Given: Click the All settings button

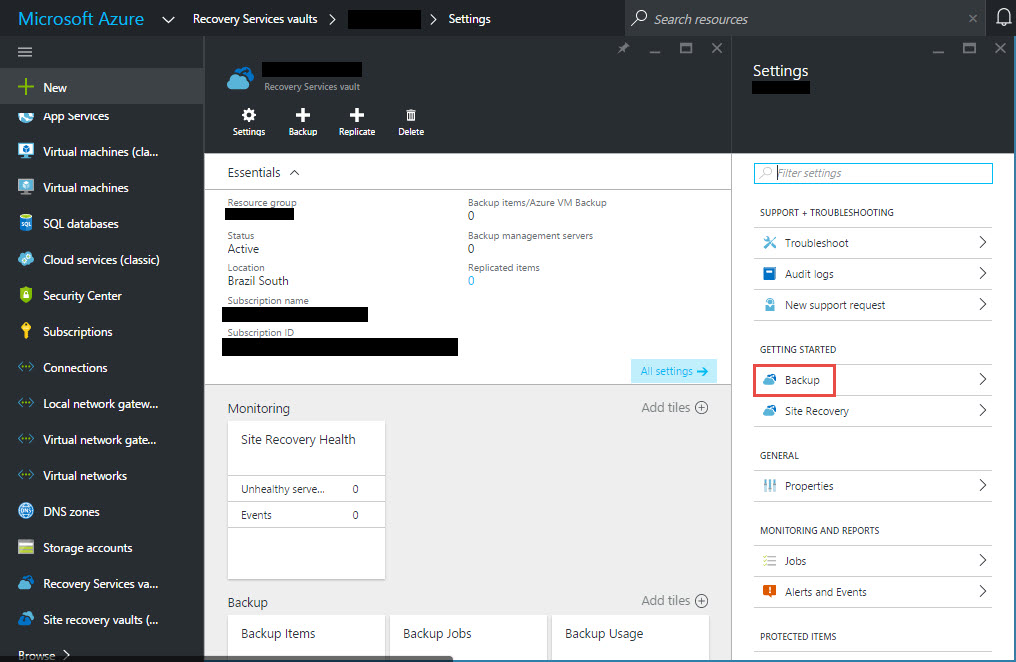Looking at the screenshot, I should (x=673, y=370).
